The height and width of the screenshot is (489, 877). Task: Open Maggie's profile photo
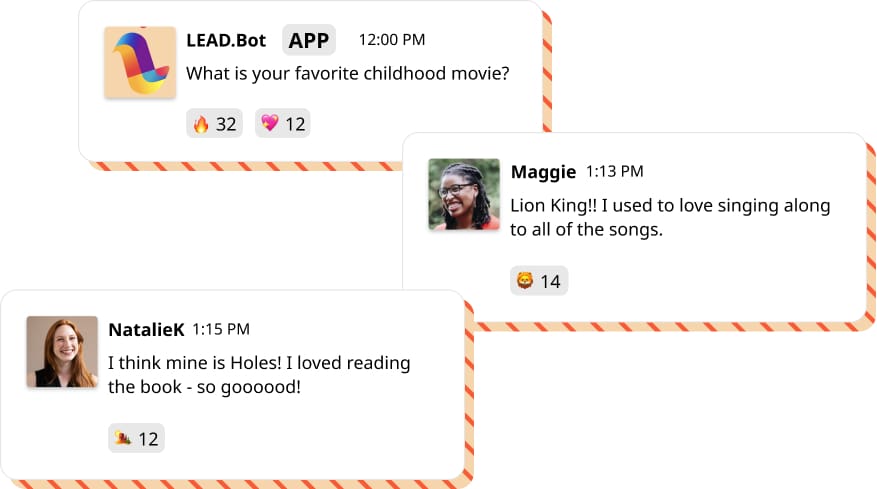click(x=464, y=194)
